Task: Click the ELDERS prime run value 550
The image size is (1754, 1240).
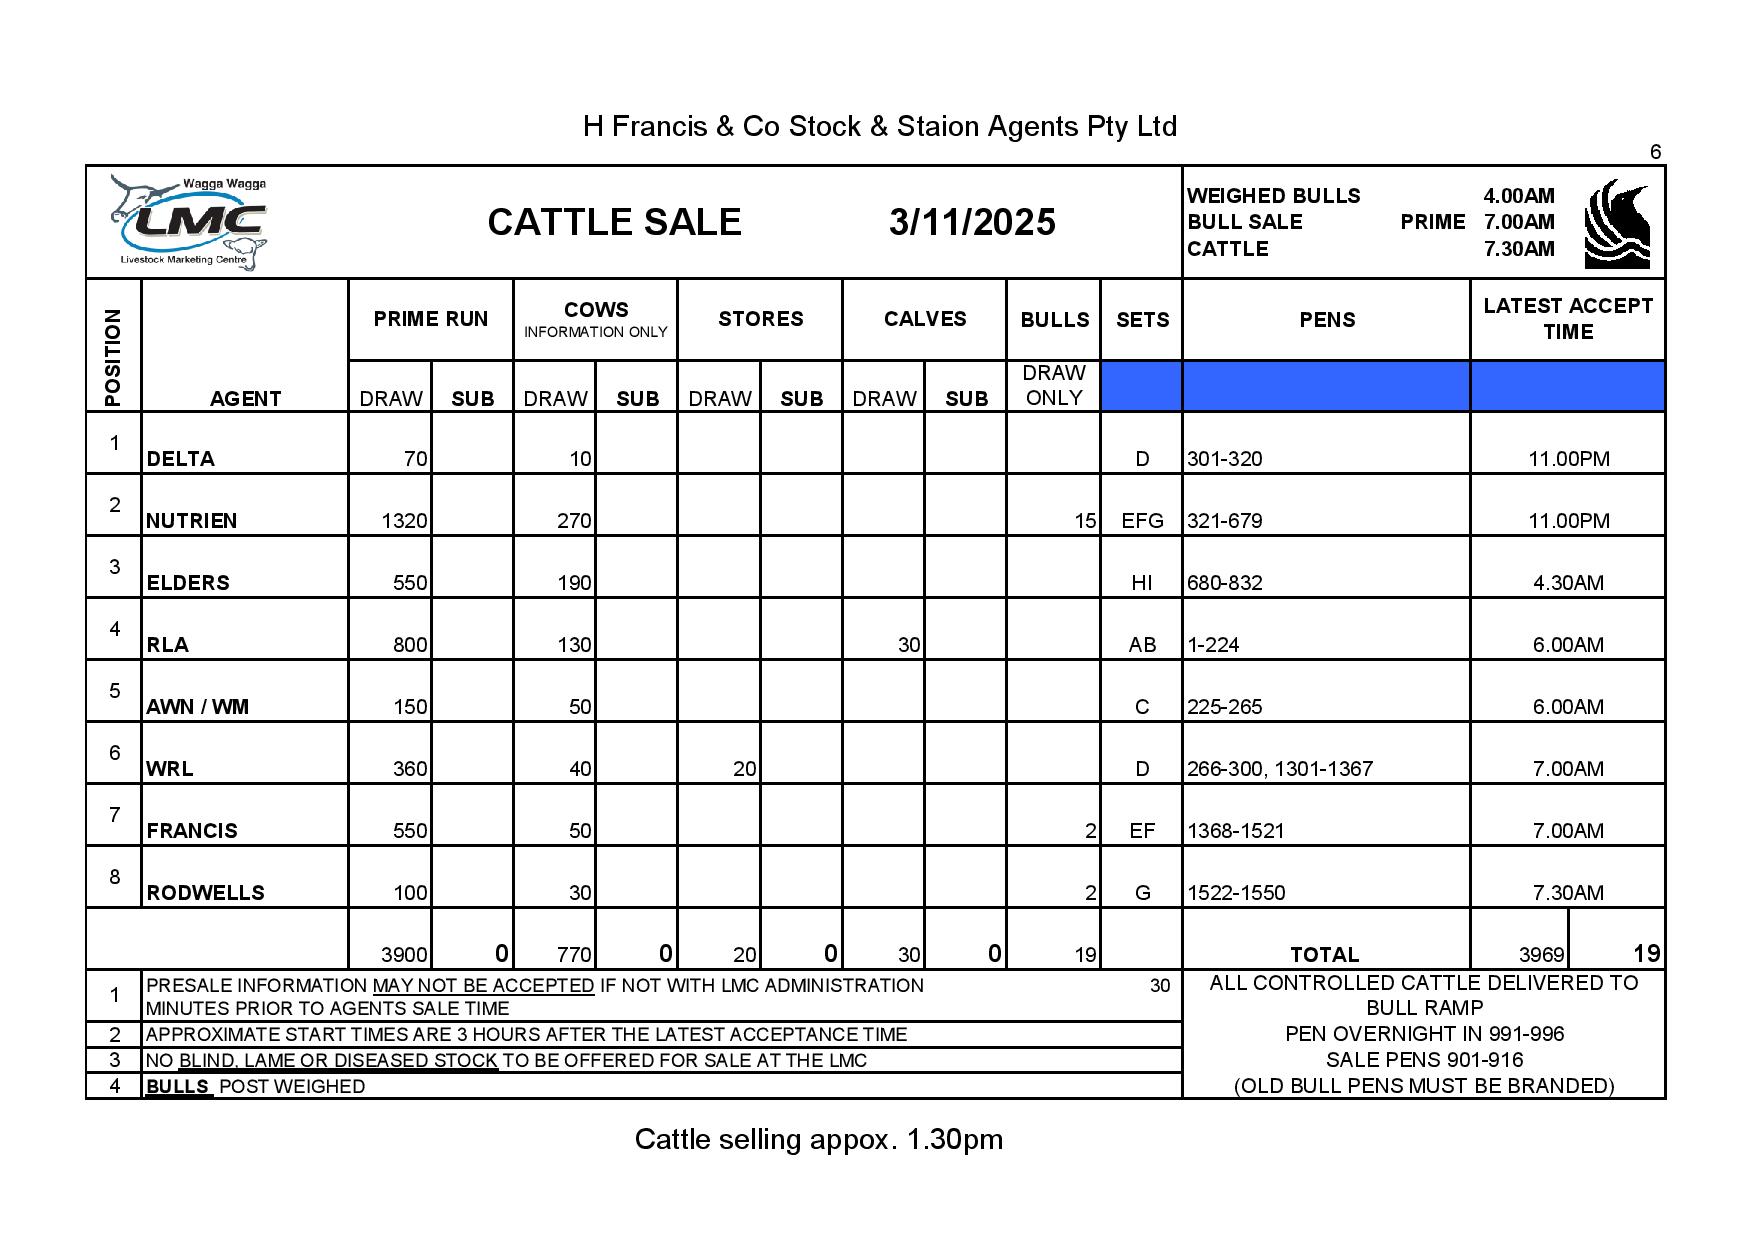Action: [x=410, y=583]
